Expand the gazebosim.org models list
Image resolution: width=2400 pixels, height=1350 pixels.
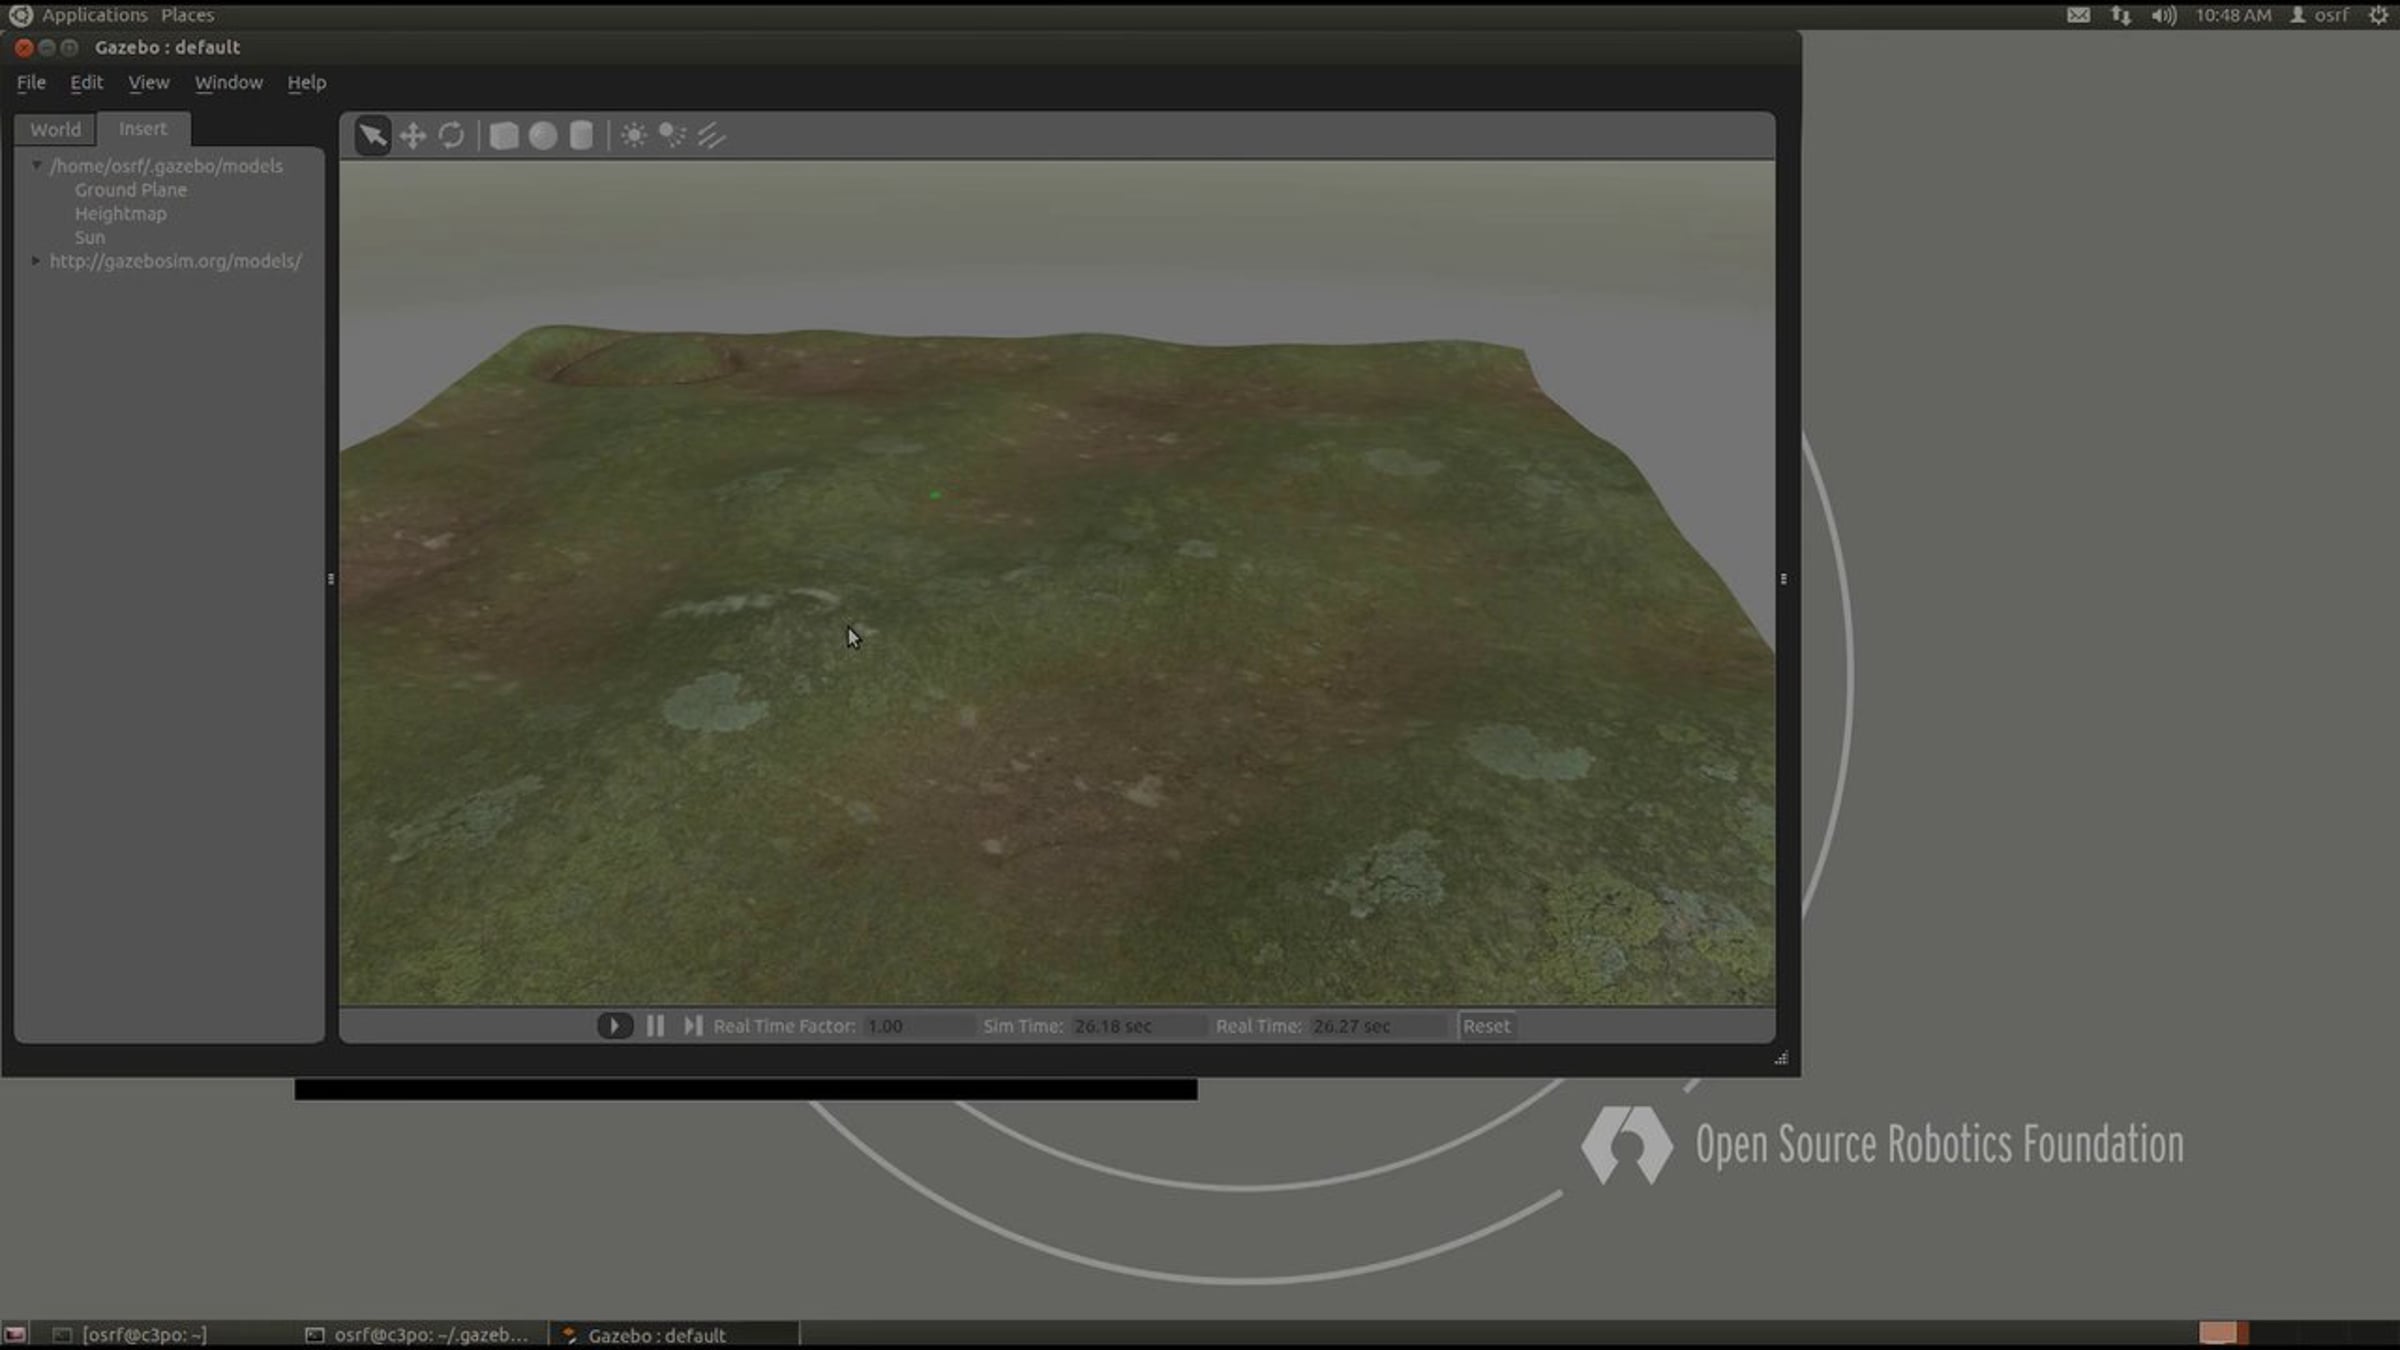pos(36,261)
